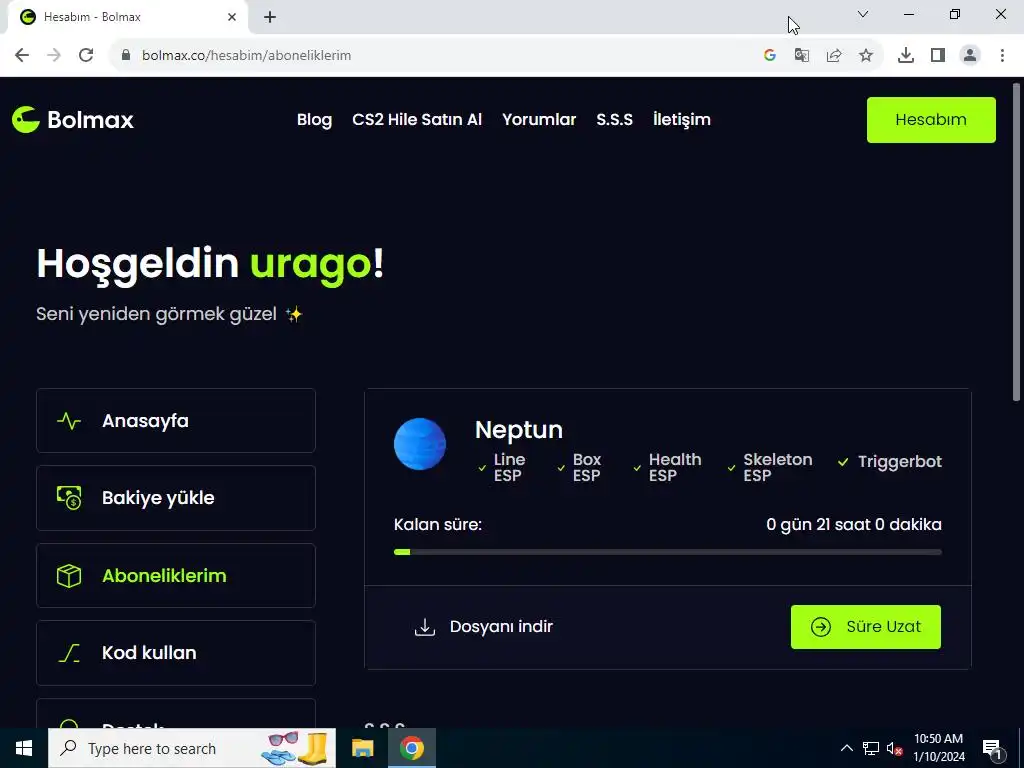Viewport: 1024px width, 768px height.
Task: Click the Chrome taskbar icon
Action: 411,748
